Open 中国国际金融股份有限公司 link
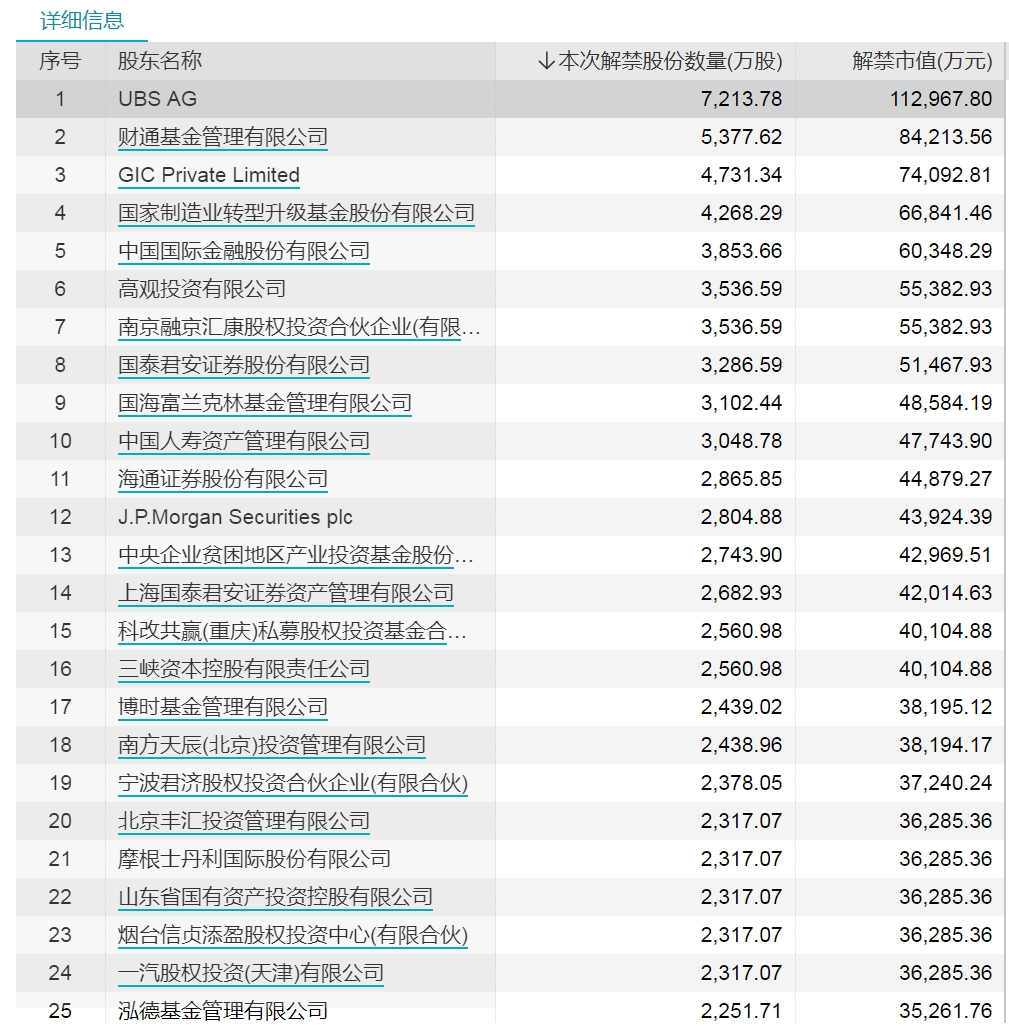This screenshot has width=1009, height=1032. click(244, 251)
